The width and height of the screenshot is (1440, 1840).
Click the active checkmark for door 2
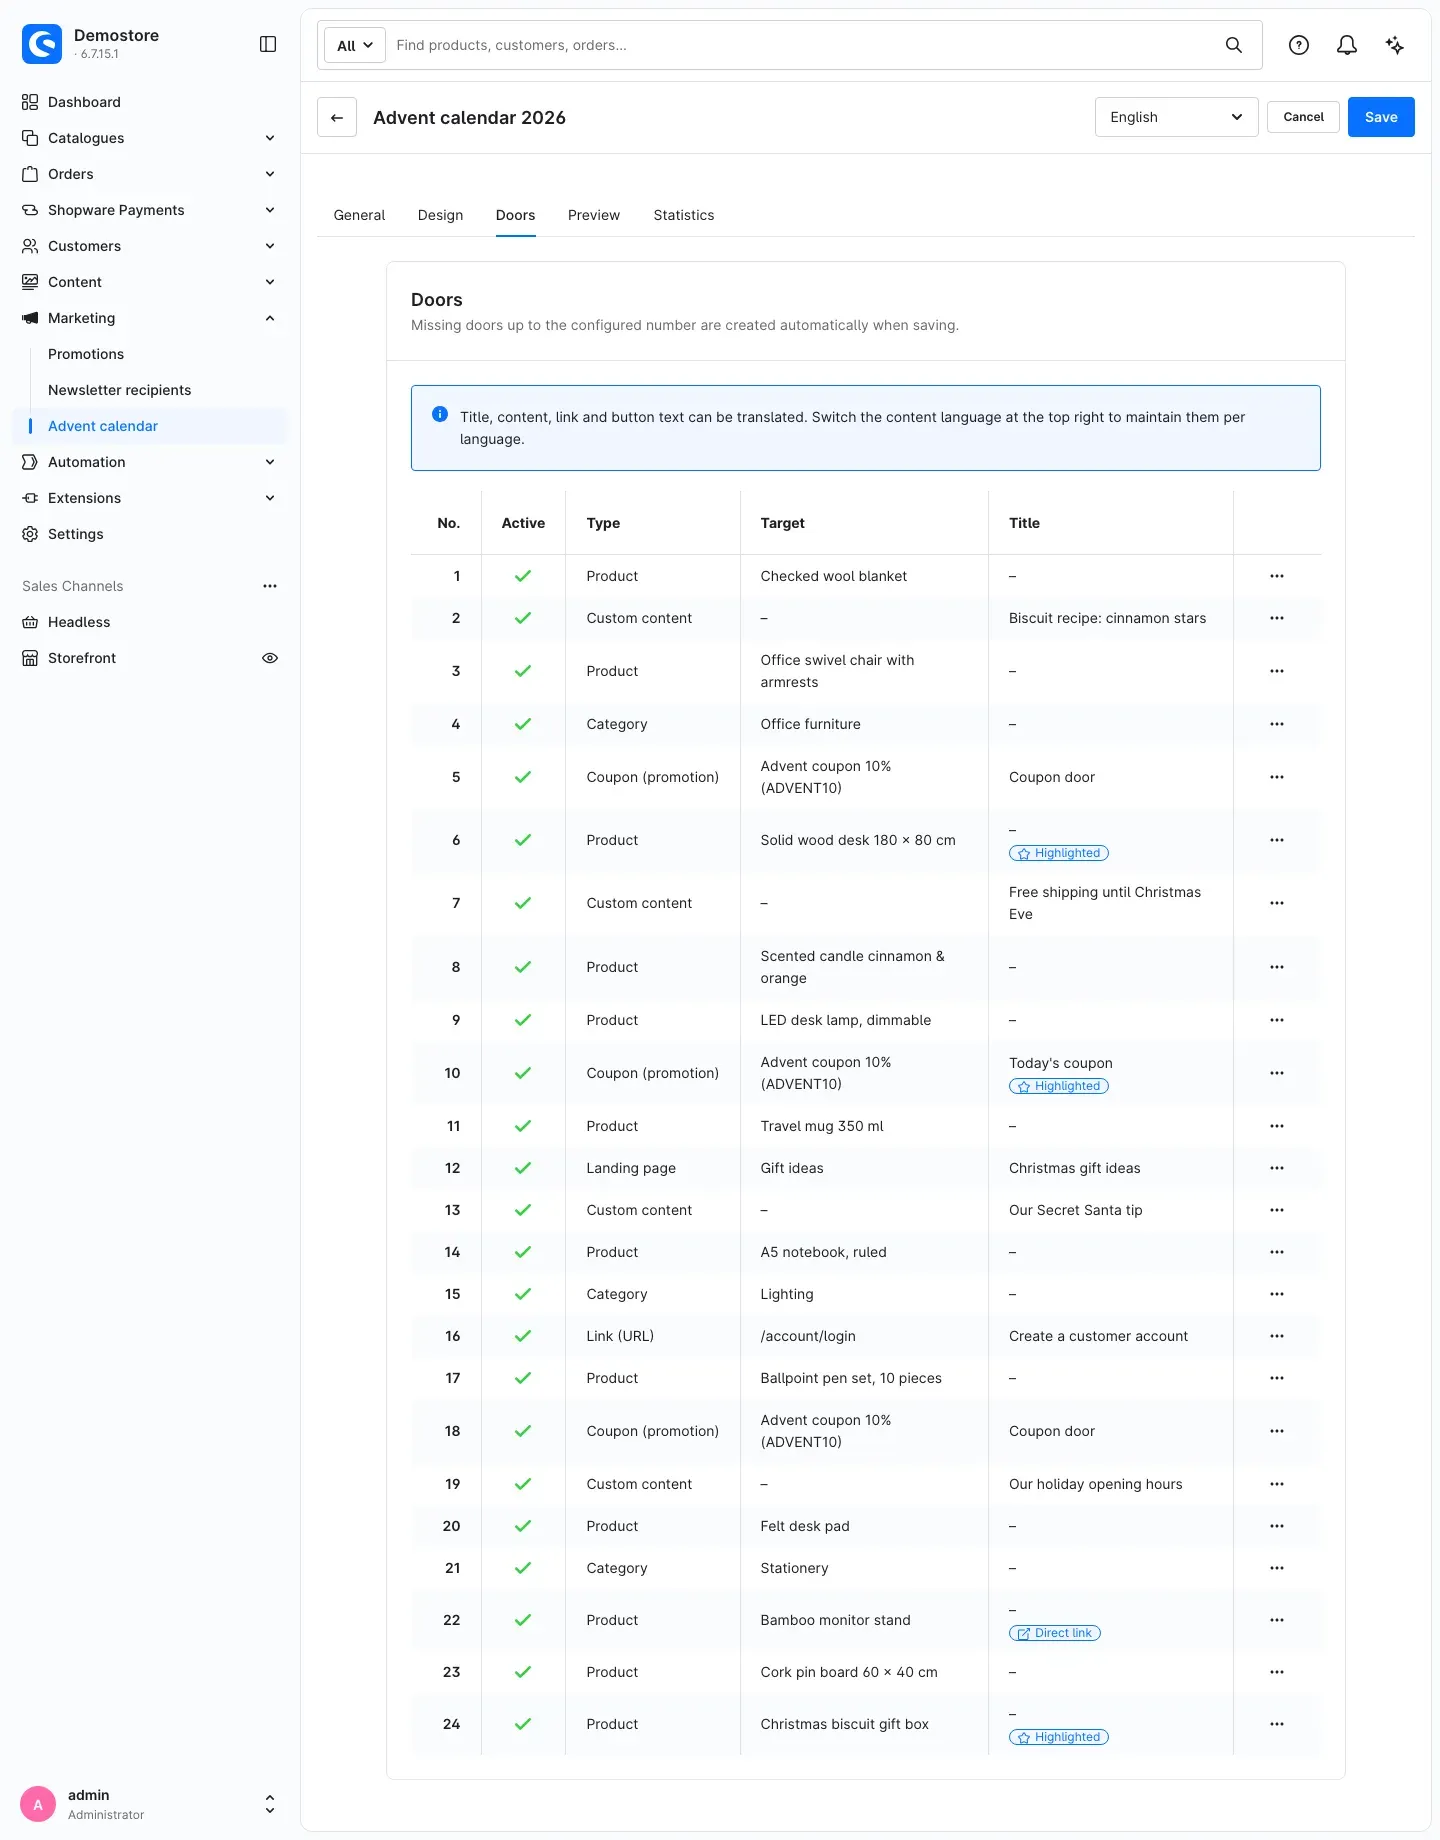523,618
